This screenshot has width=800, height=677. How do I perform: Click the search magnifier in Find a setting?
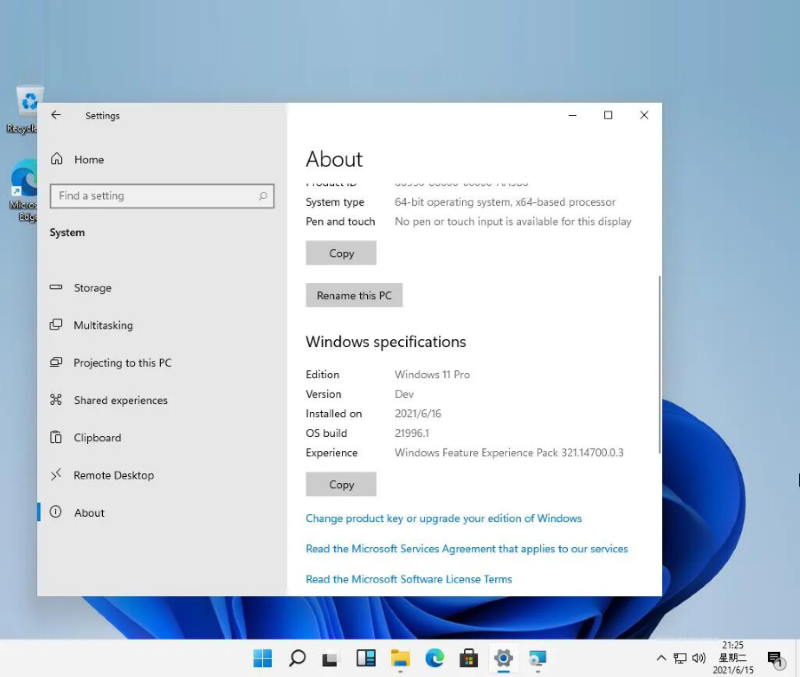point(264,196)
